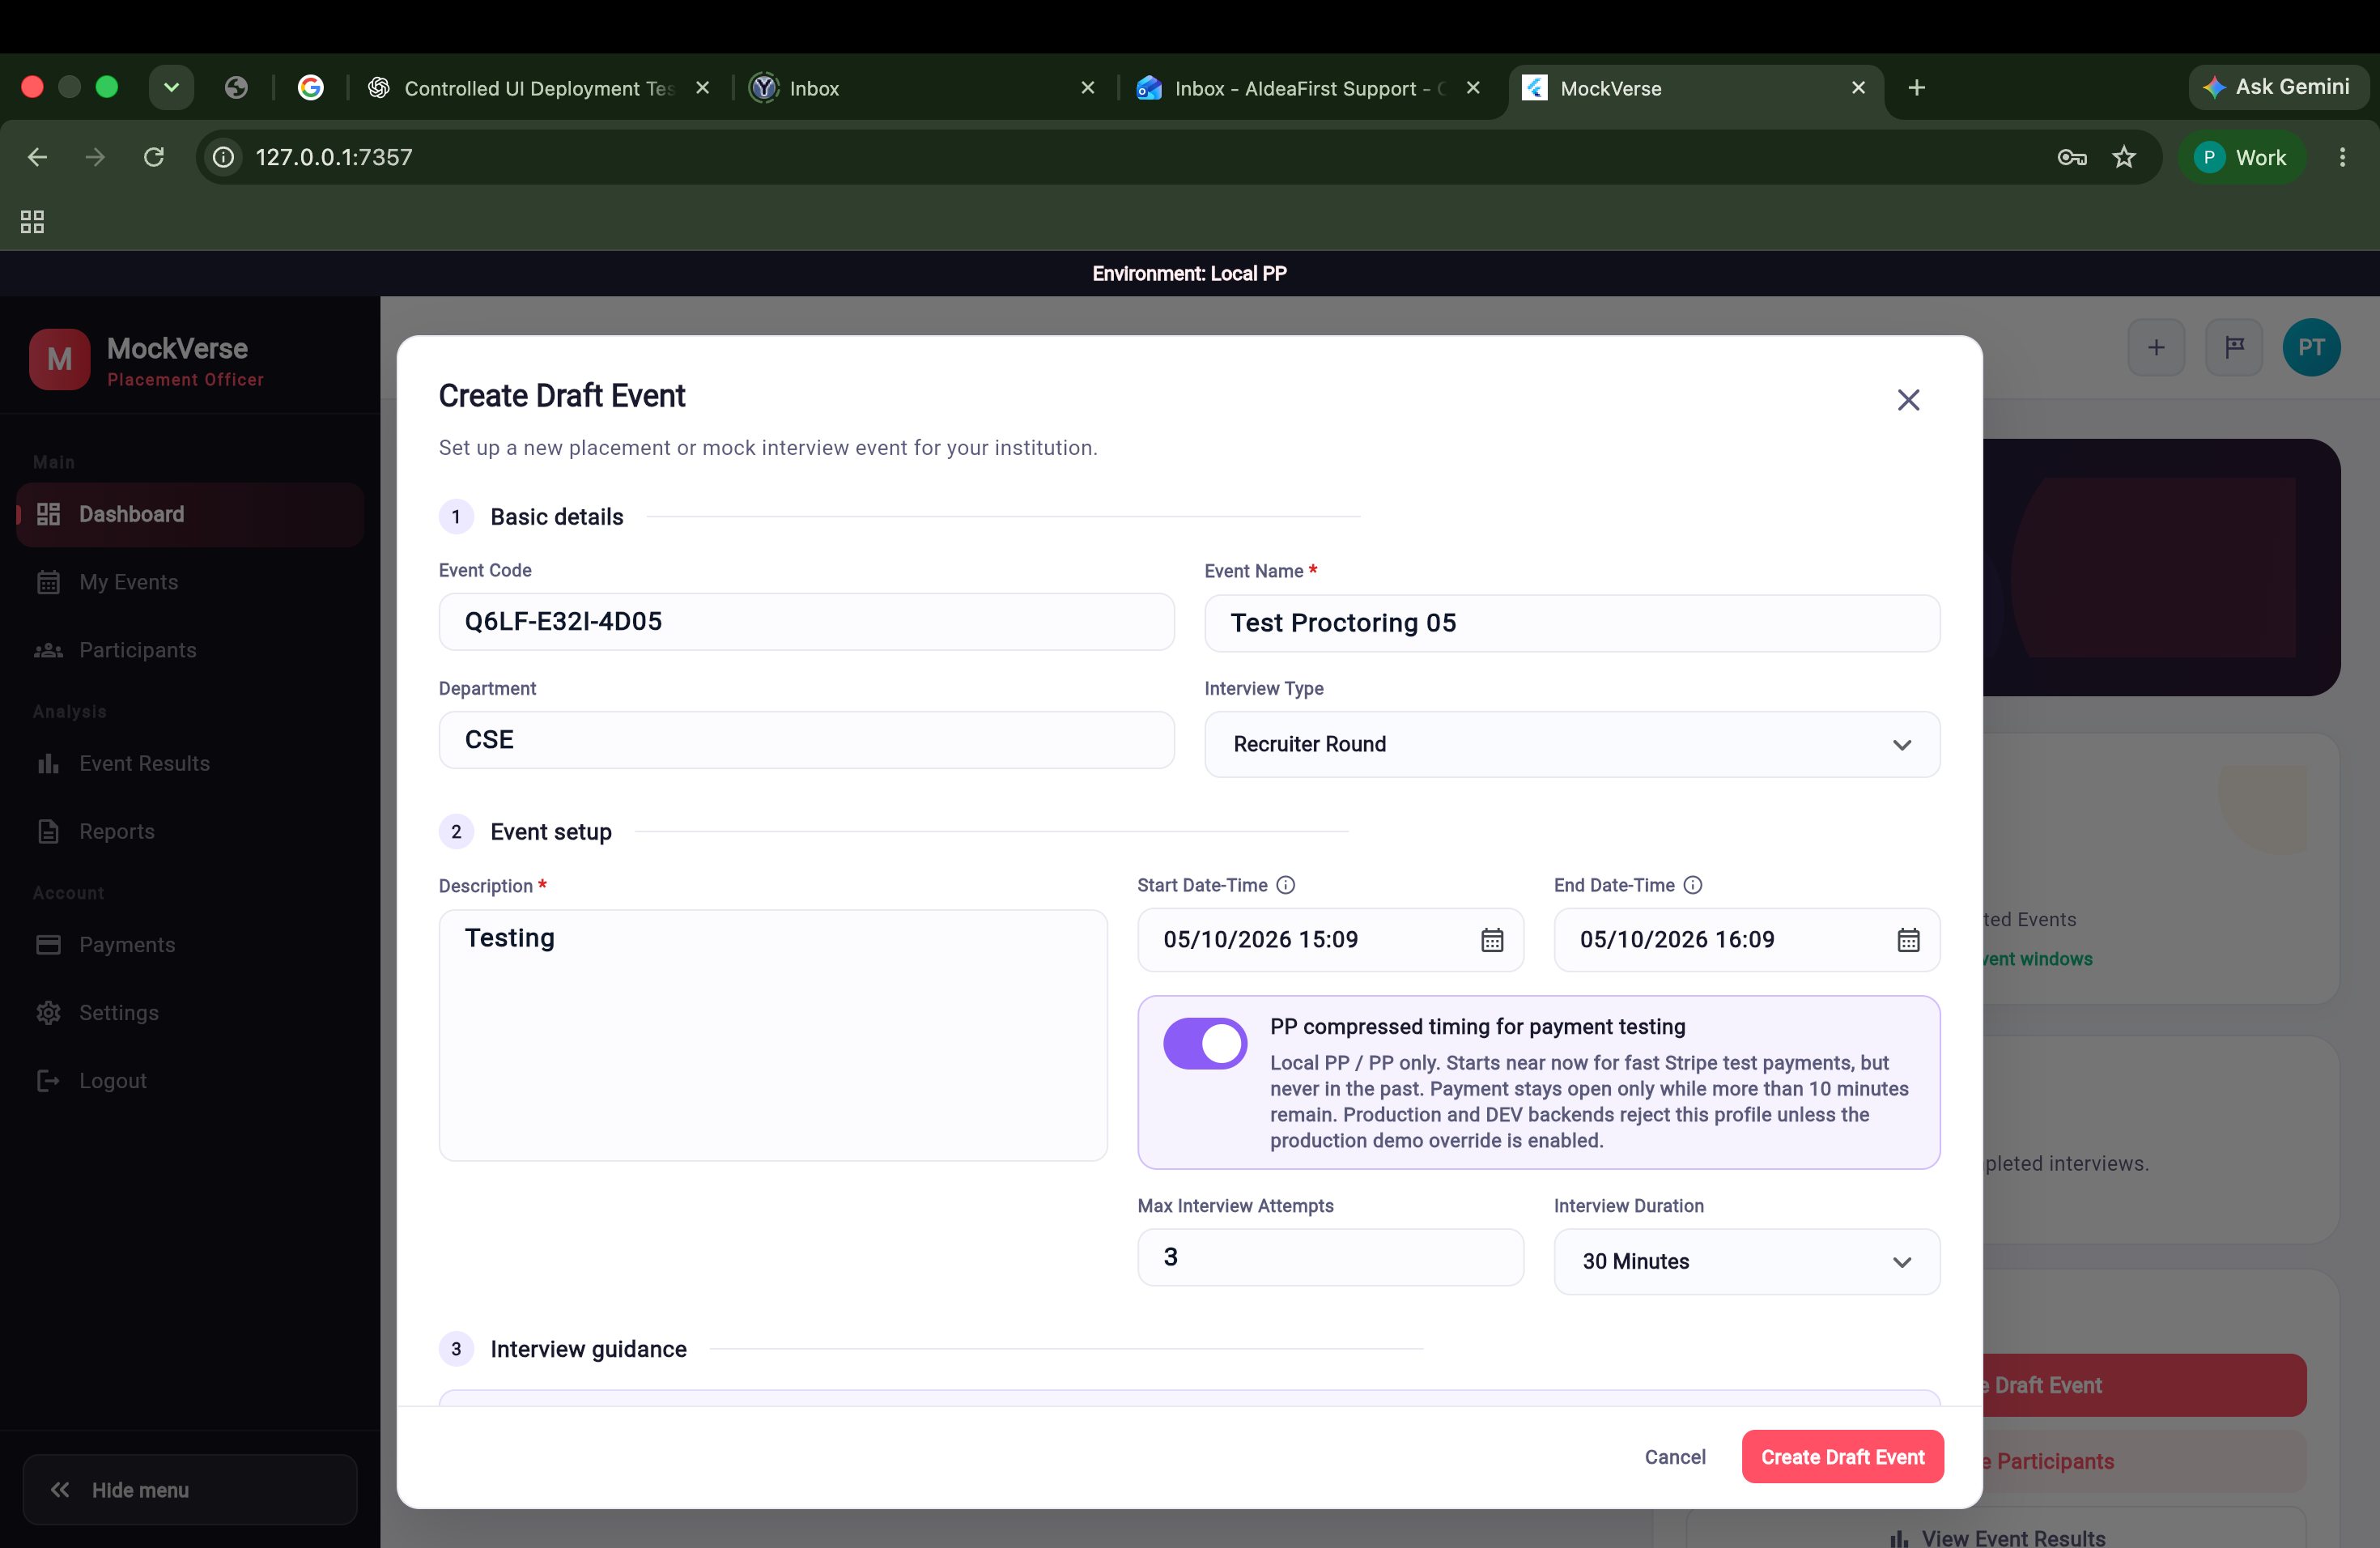
Task: Open the apps grid icon in the bookmarks bar
Action: coord(32,222)
